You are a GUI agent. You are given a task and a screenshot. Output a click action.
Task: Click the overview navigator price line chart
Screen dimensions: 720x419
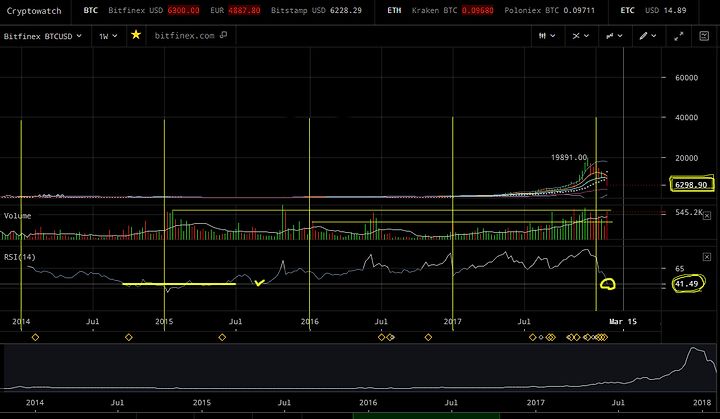pos(360,368)
